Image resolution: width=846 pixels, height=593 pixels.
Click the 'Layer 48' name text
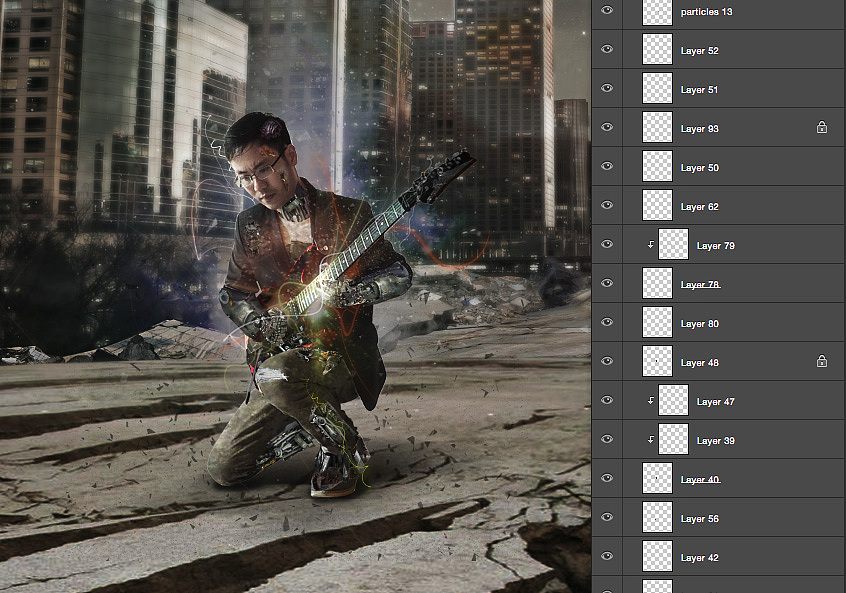[699, 363]
